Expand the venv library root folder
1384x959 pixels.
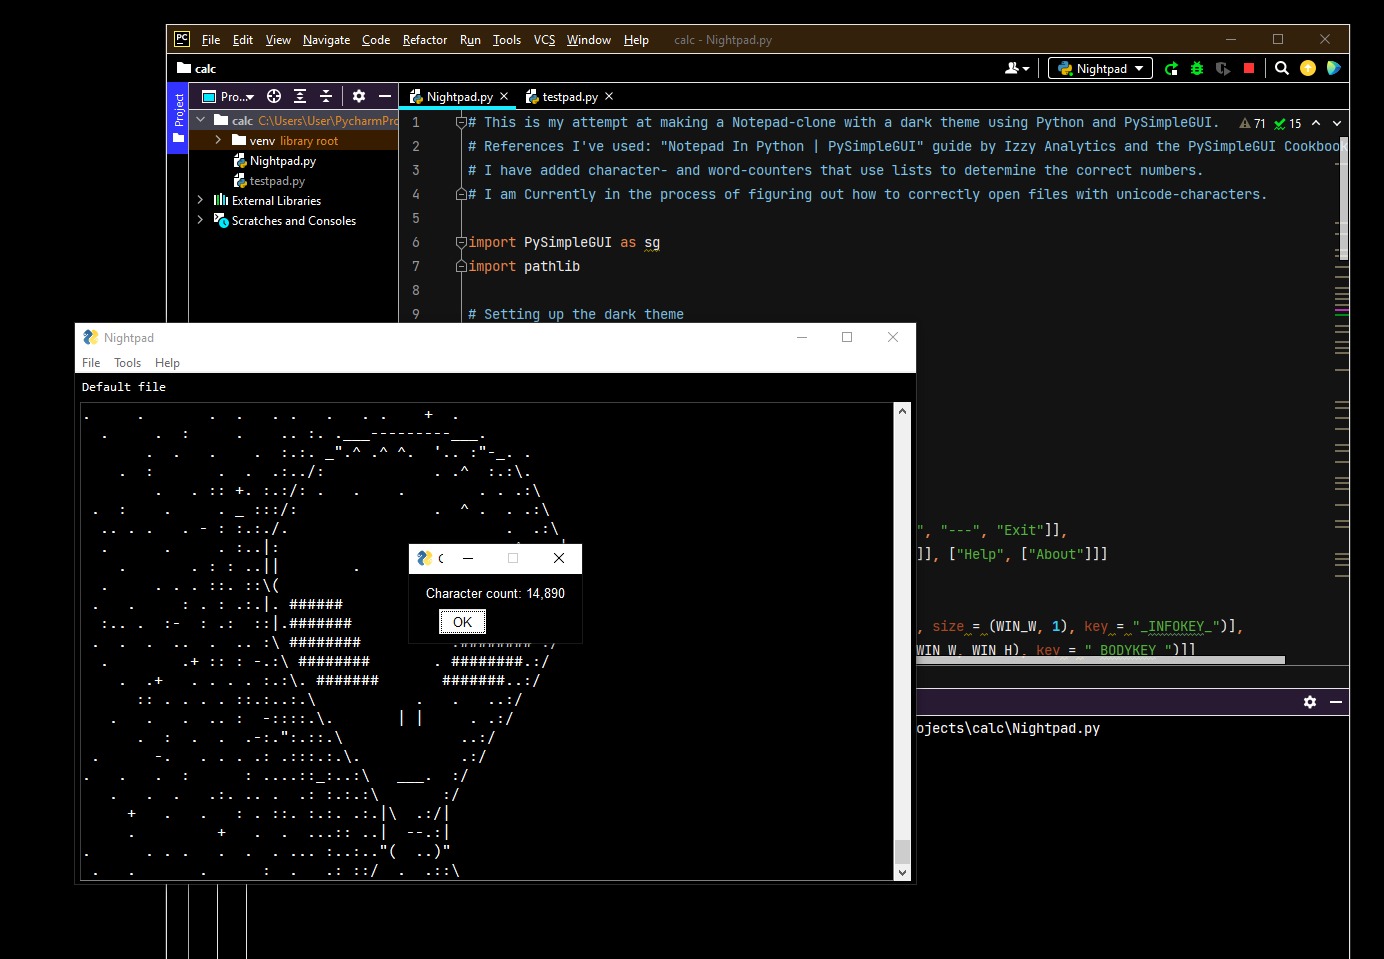coord(218,140)
